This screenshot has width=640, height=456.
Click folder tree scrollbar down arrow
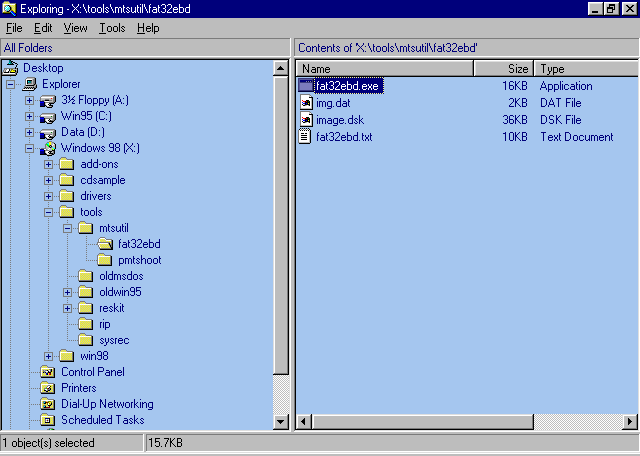click(x=281, y=422)
